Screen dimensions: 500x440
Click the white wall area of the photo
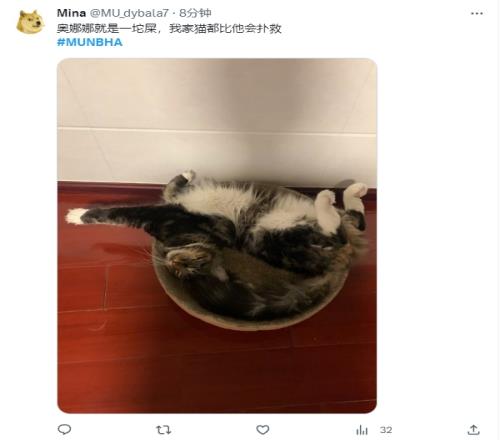tap(217, 117)
